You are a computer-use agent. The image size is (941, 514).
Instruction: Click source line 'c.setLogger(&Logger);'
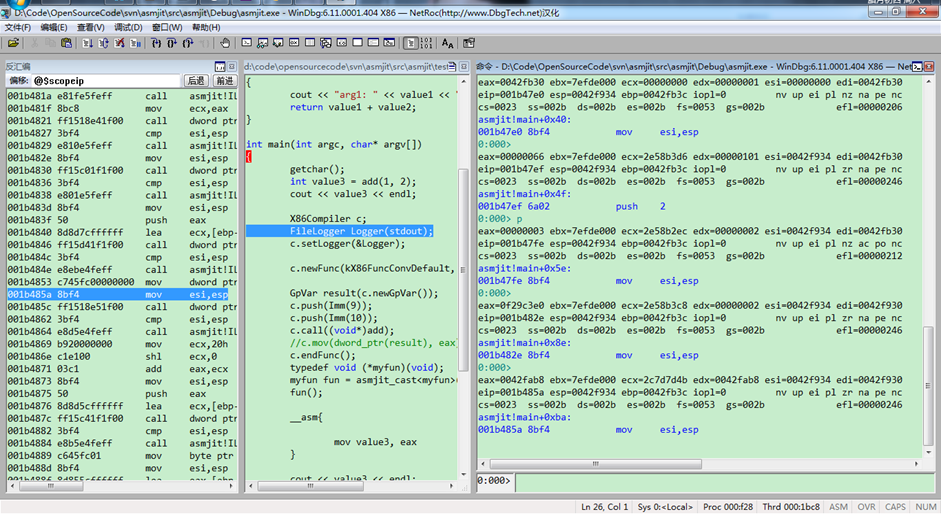coord(347,244)
